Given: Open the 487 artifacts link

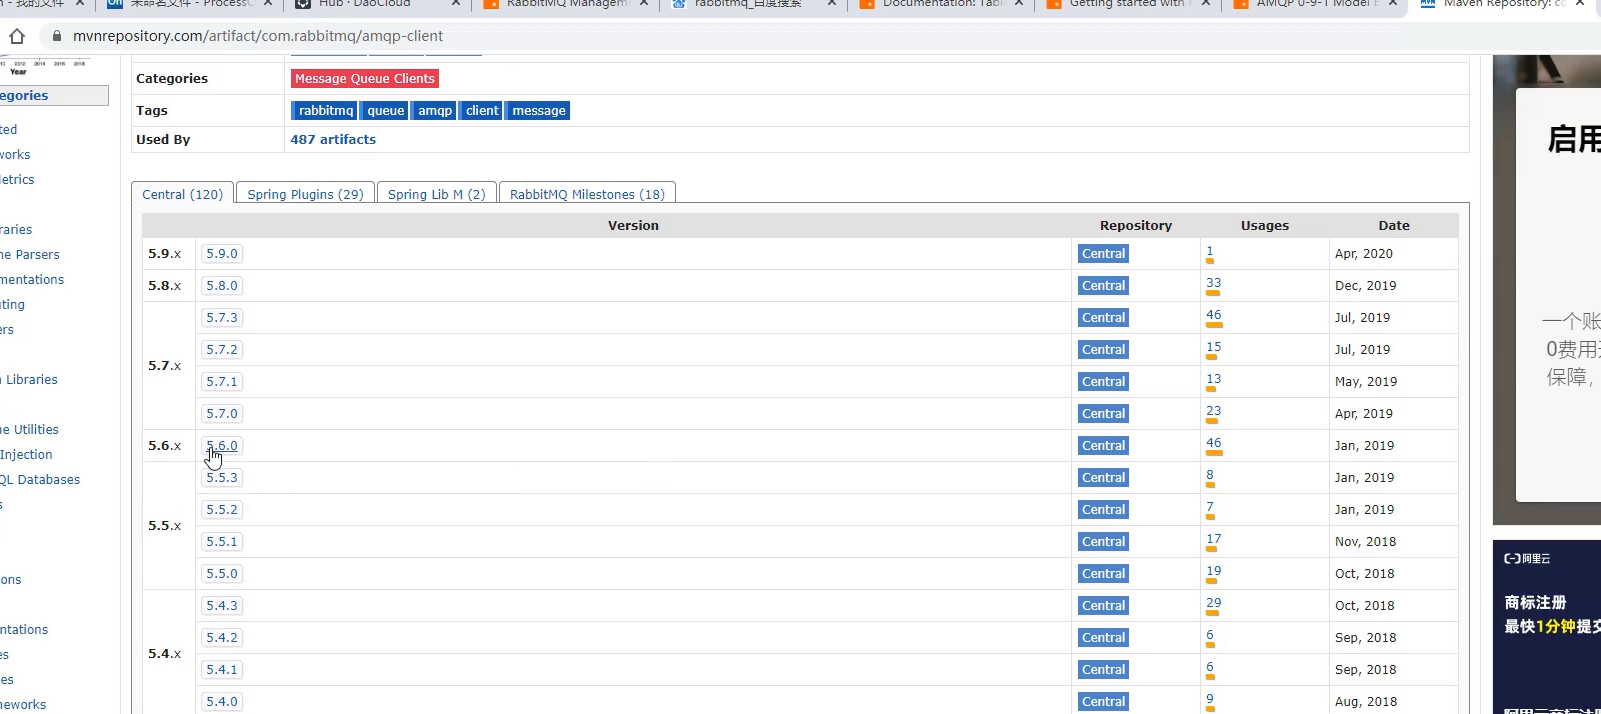Looking at the screenshot, I should (x=333, y=140).
